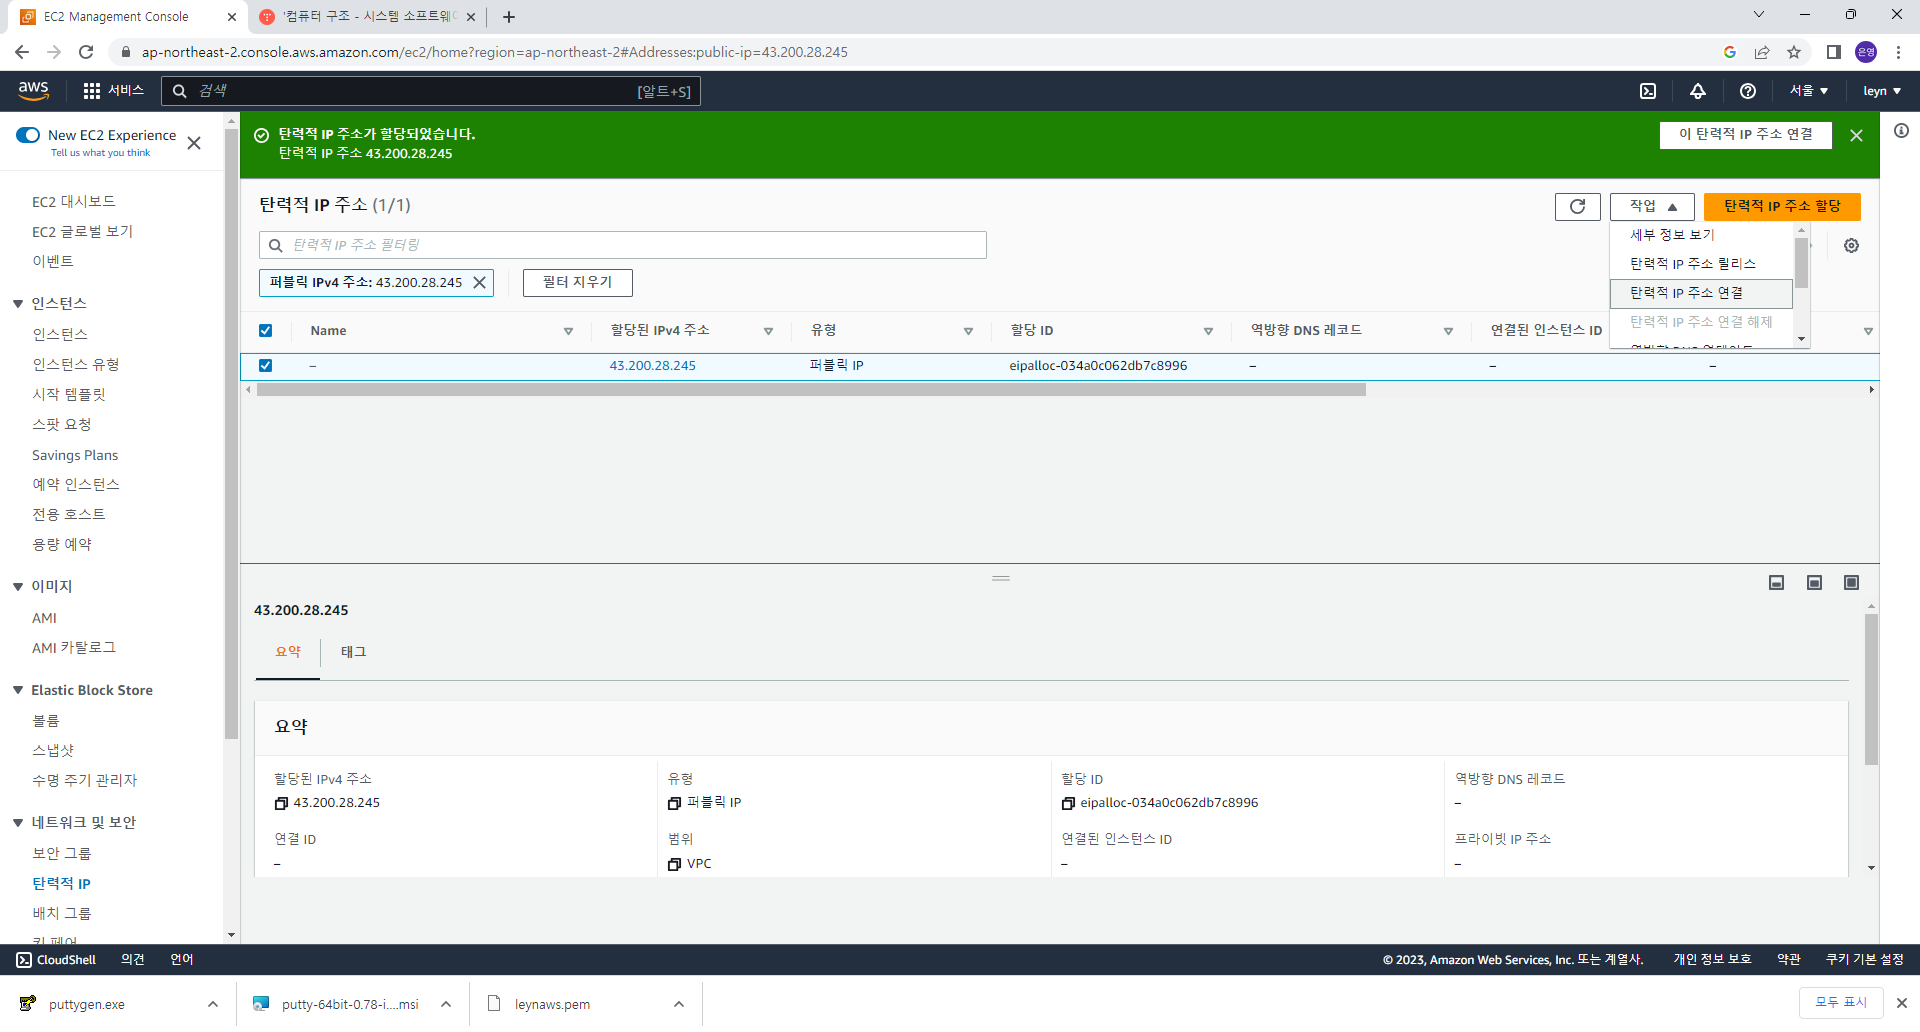
Task: Open 인스턴스 유형 in sidebar
Action: (76, 365)
